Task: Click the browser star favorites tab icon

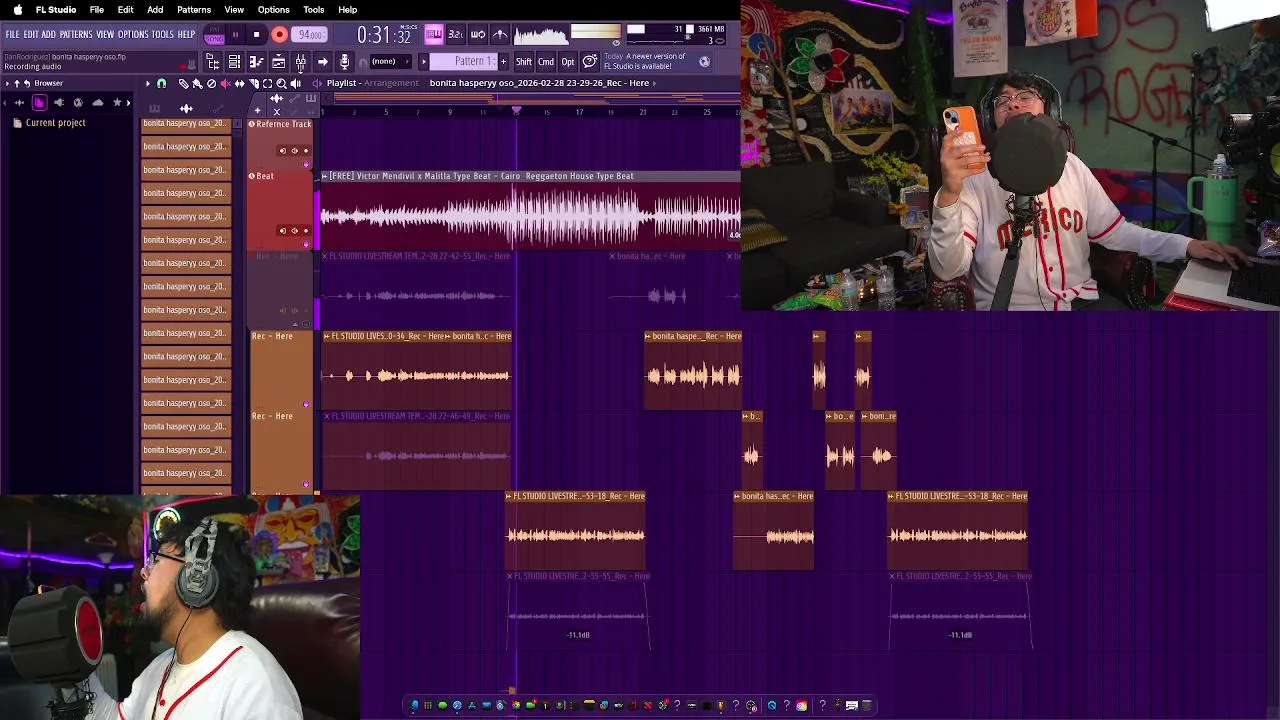Action: (x=117, y=102)
